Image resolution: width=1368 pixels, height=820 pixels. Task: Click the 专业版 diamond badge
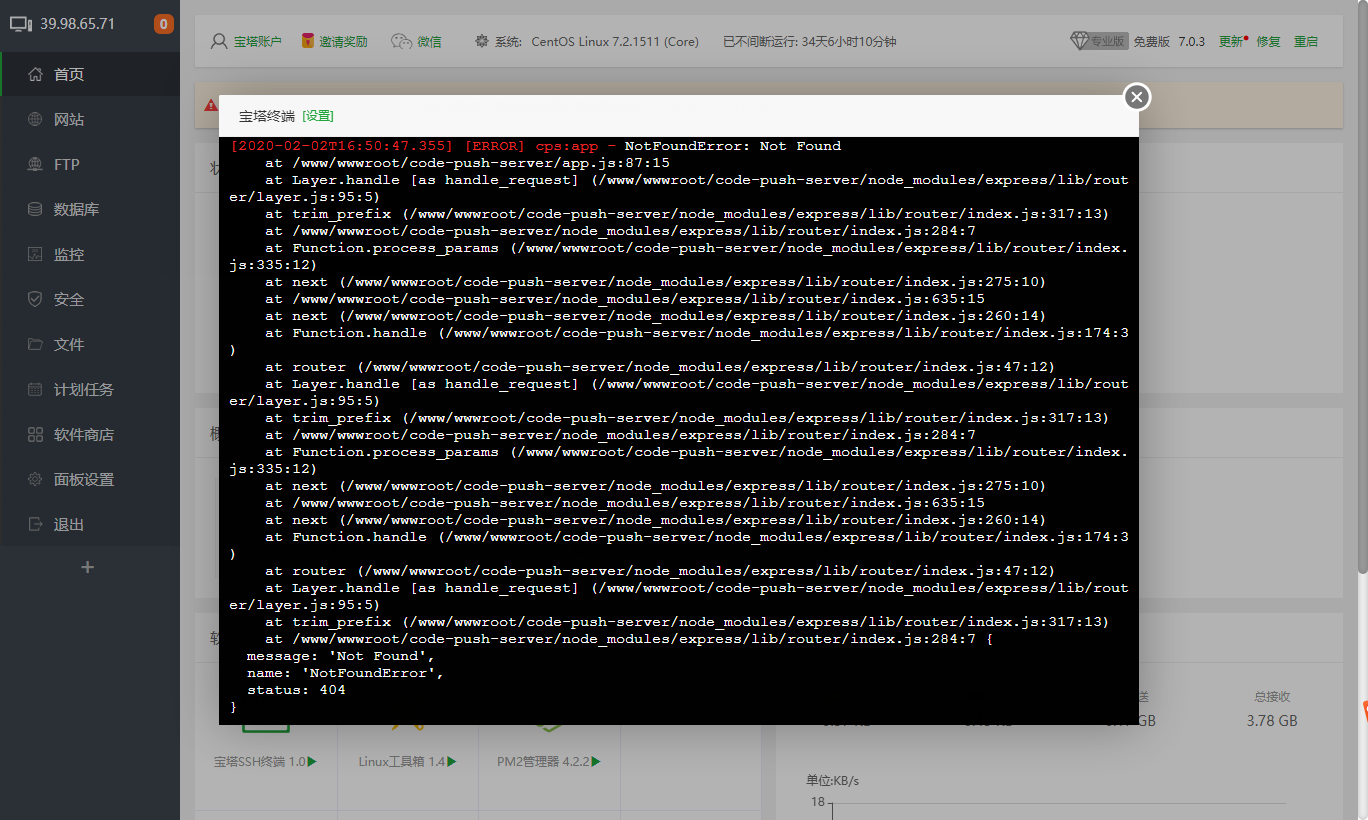coord(1098,41)
